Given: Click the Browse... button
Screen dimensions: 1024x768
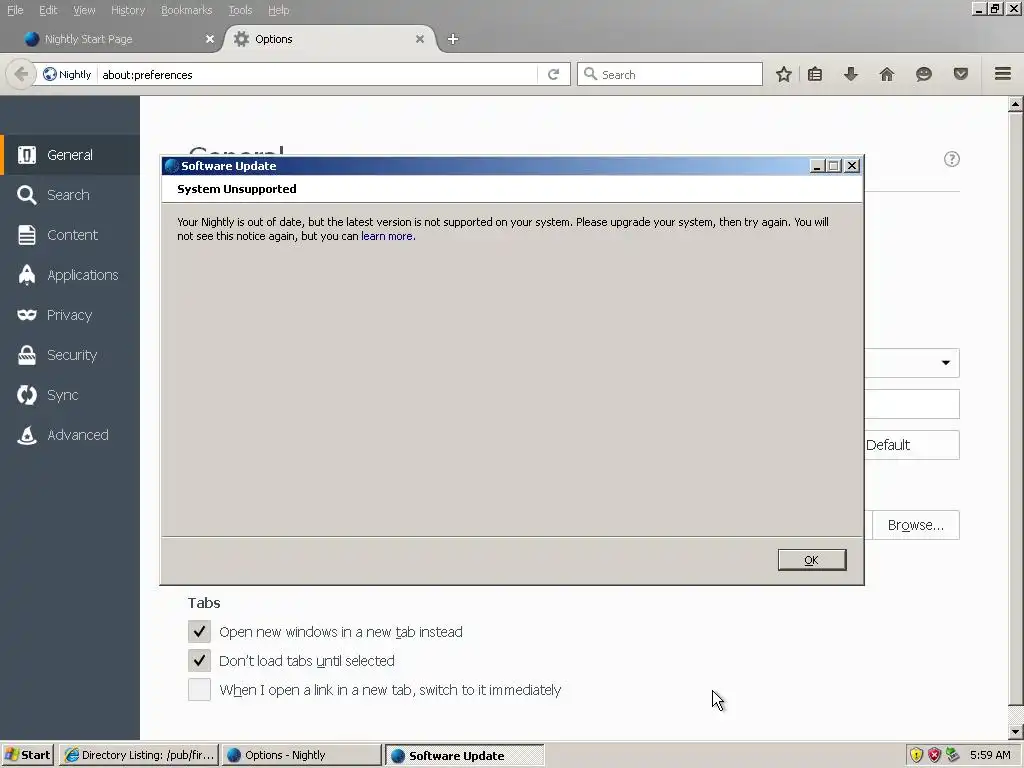Looking at the screenshot, I should [x=916, y=525].
